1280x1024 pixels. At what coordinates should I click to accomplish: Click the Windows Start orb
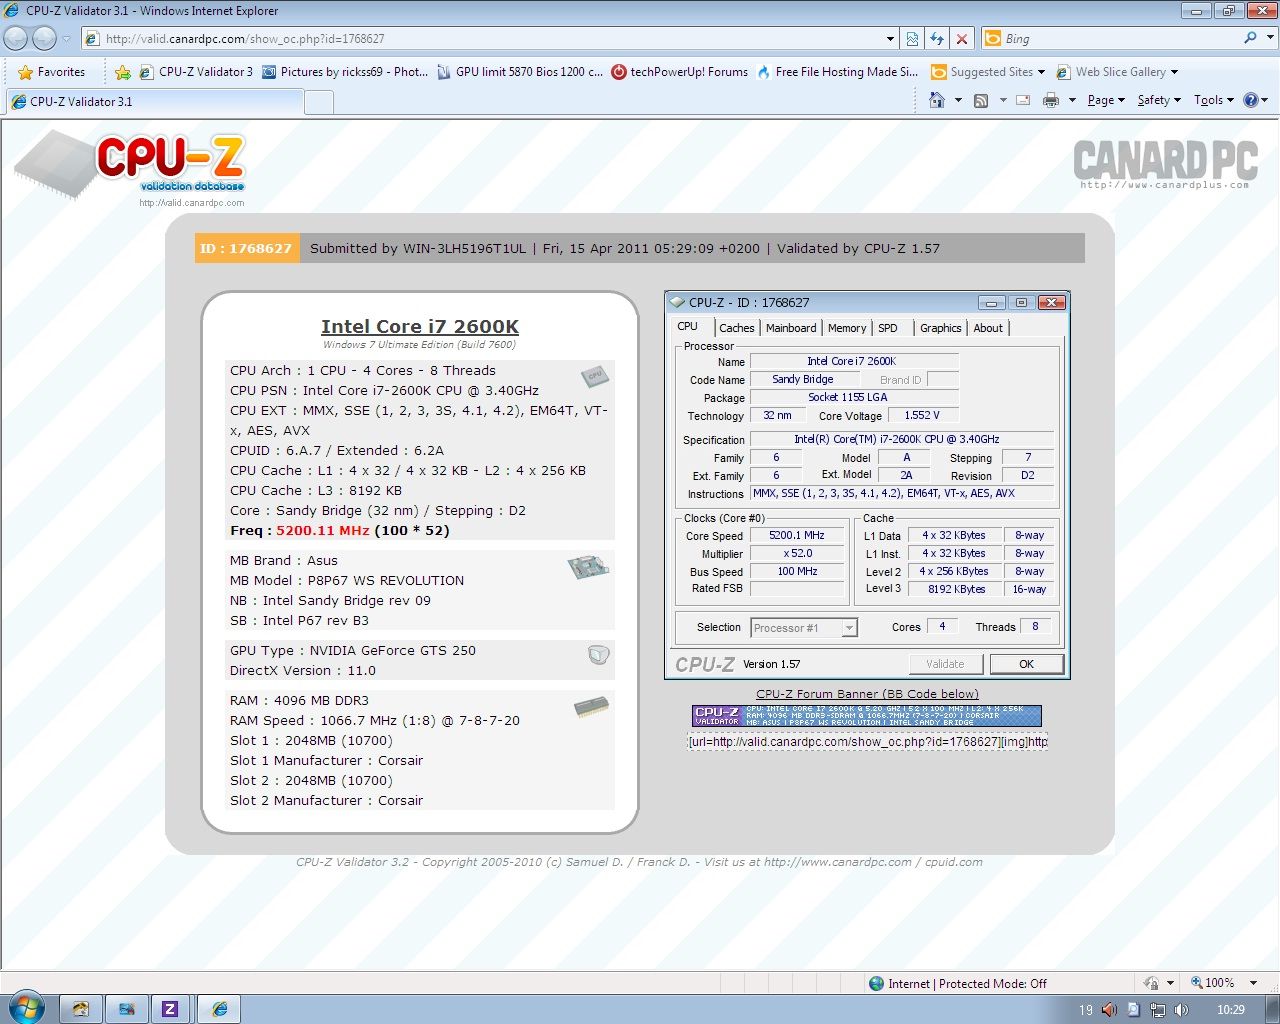point(26,1007)
